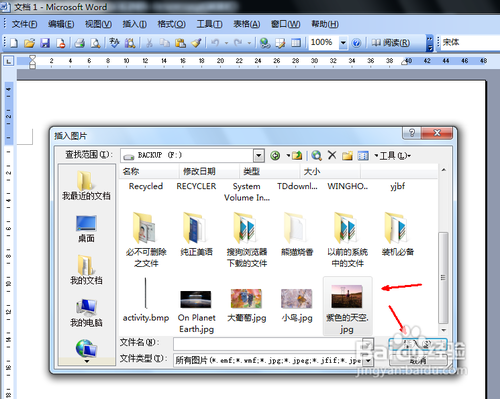Image resolution: width=500 pixels, height=399 pixels.
Task: Click the tab alignment selector at ruler corner
Action: [x=8, y=61]
